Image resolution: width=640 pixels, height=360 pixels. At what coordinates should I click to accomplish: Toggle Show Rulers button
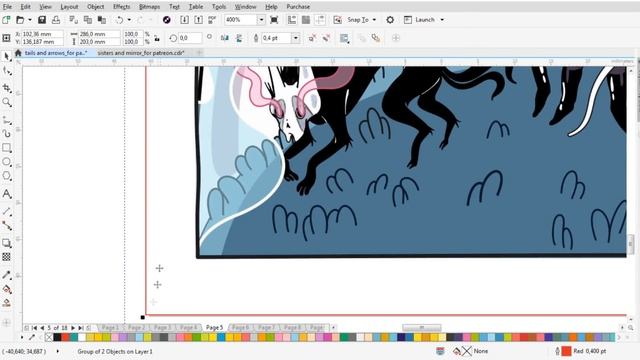coord(292,20)
